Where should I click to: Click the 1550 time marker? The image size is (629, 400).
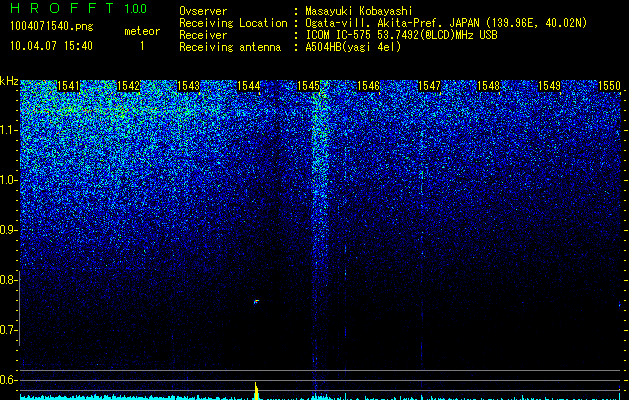point(609,86)
